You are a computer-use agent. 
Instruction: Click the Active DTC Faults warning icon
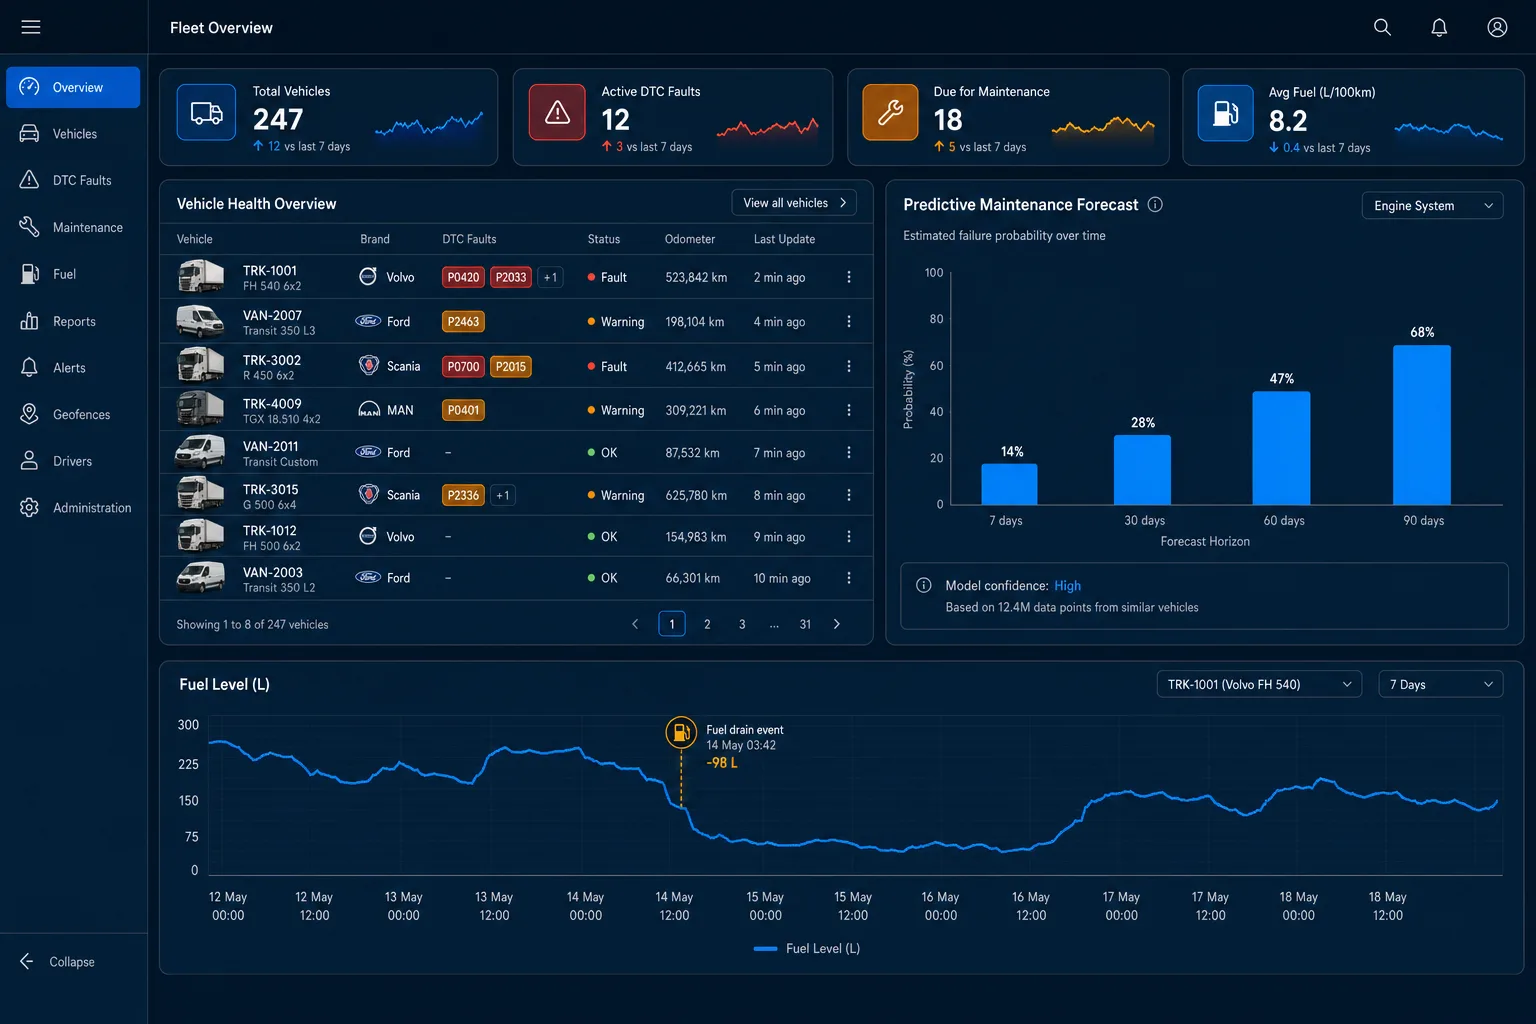point(557,113)
